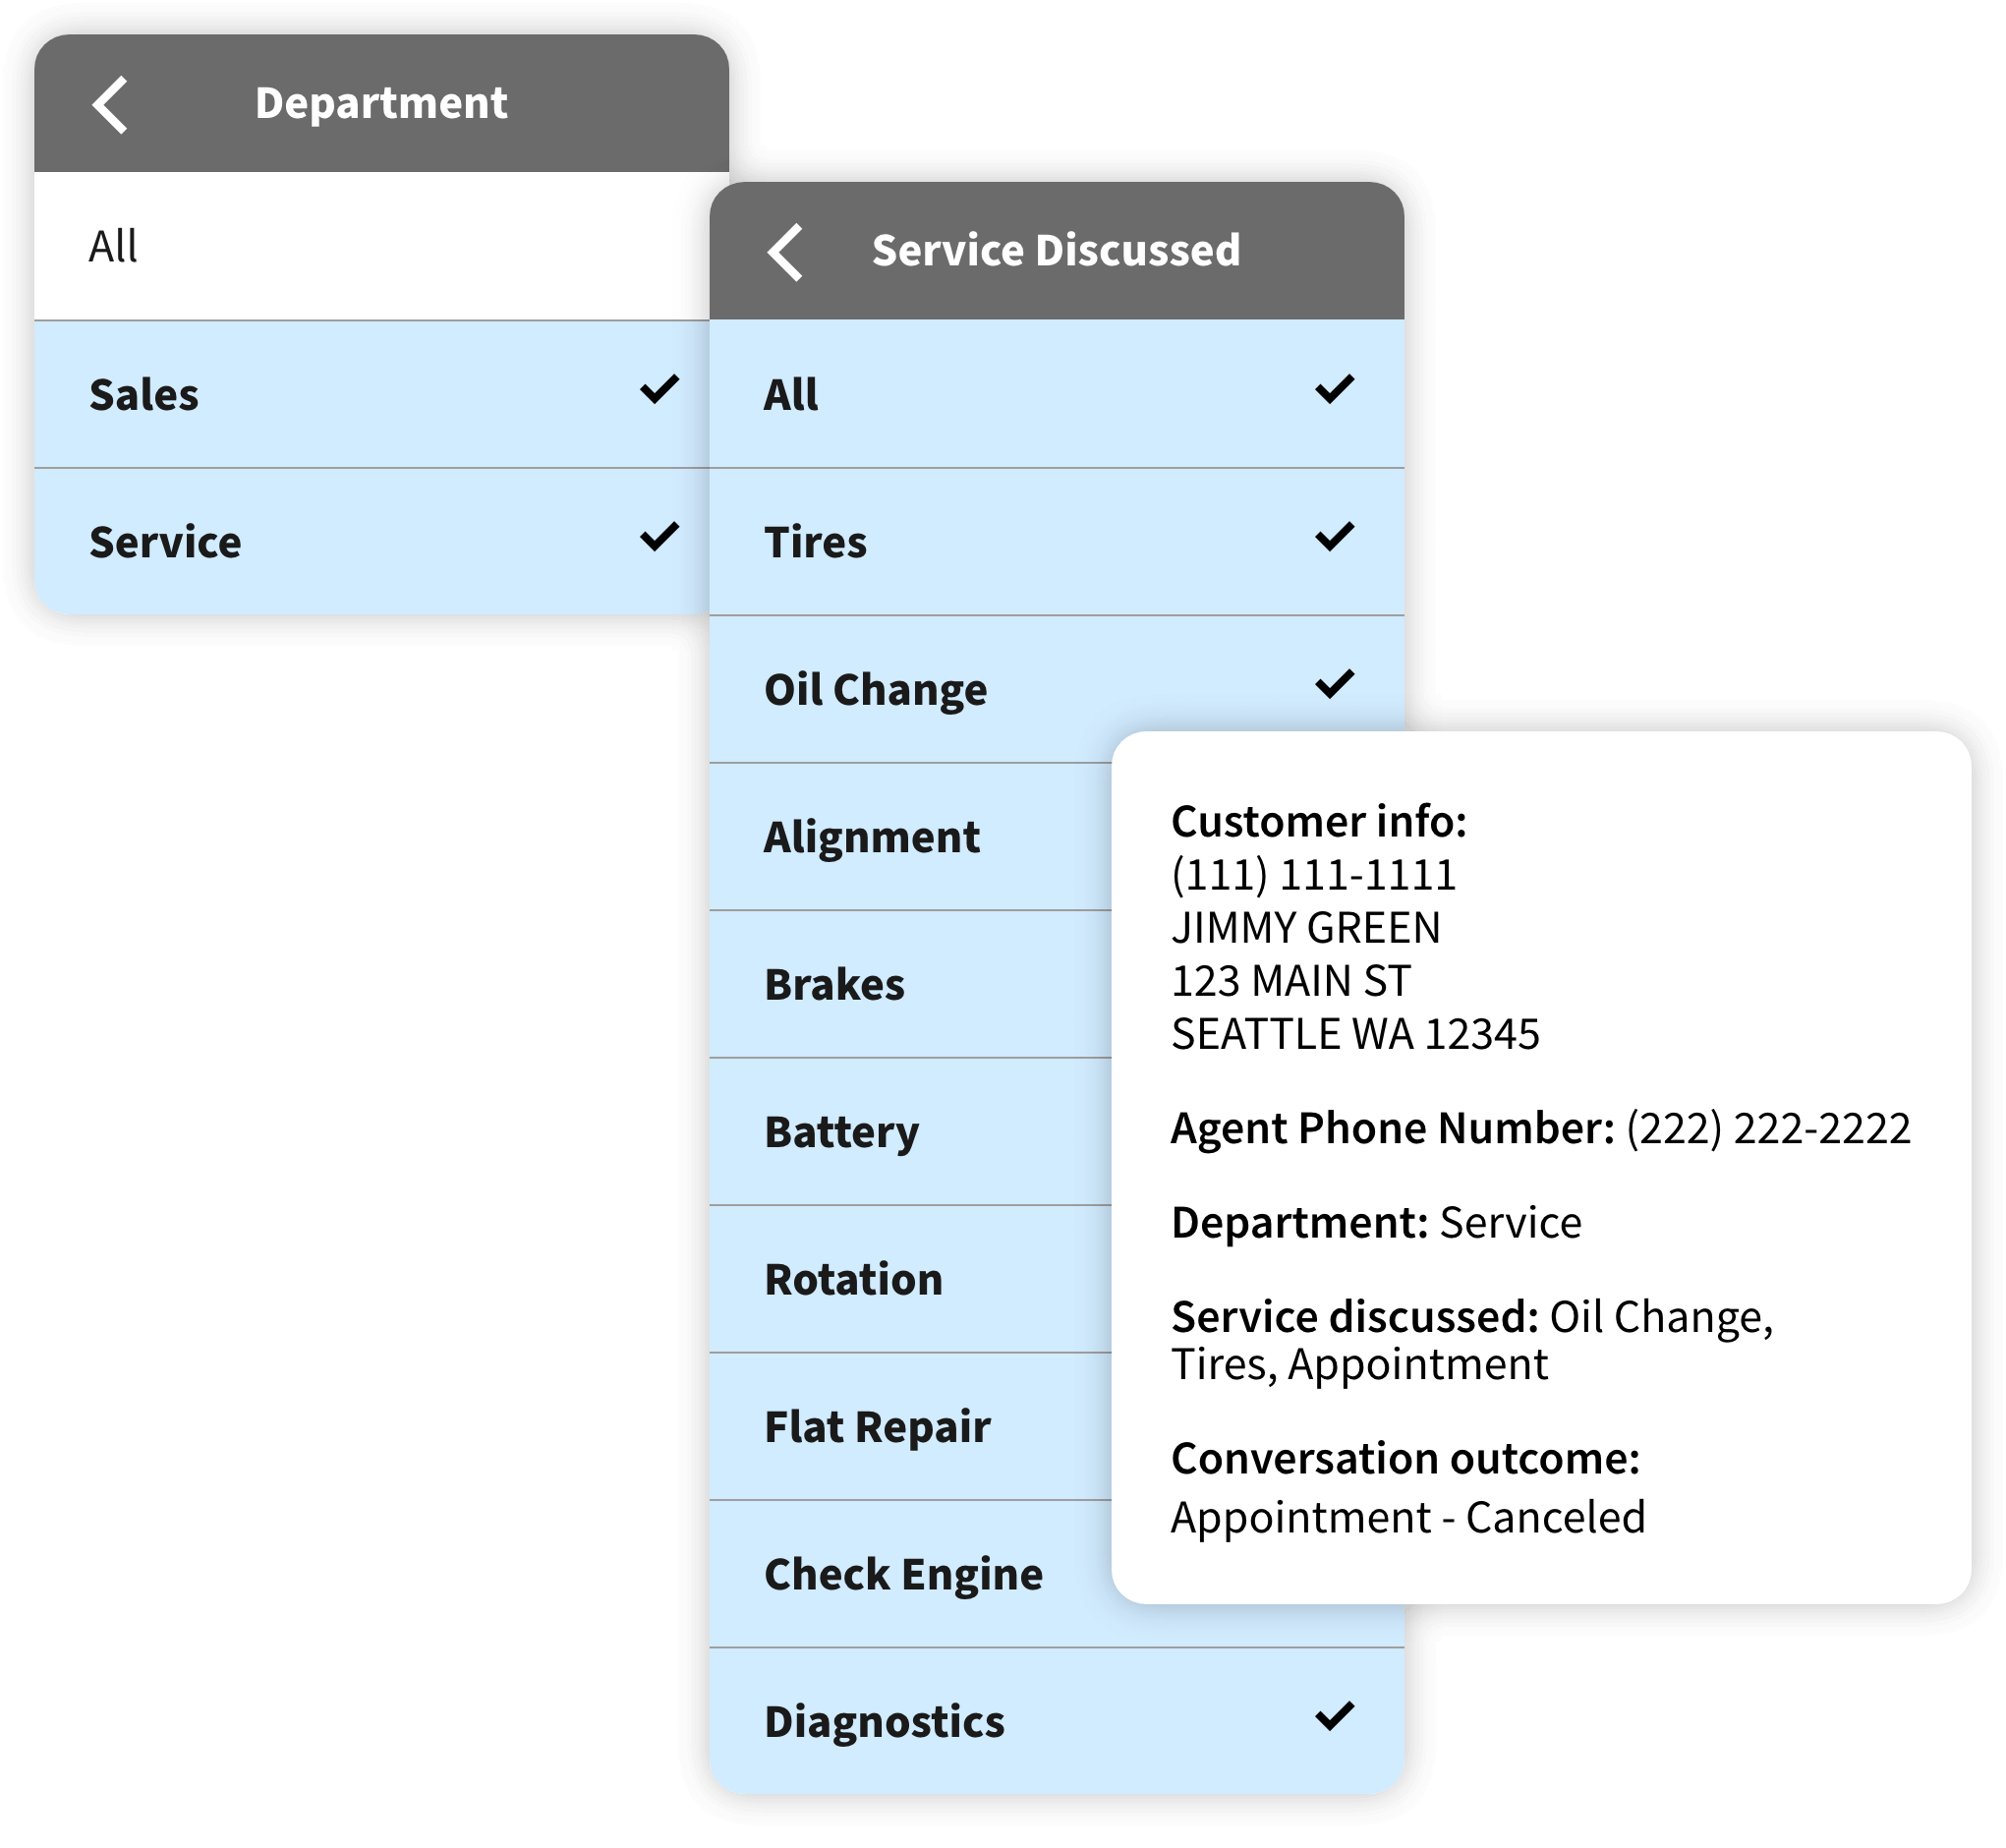Viewport: 2006px width, 1848px height.
Task: Choose Battery from service list
Action: coord(841,1132)
